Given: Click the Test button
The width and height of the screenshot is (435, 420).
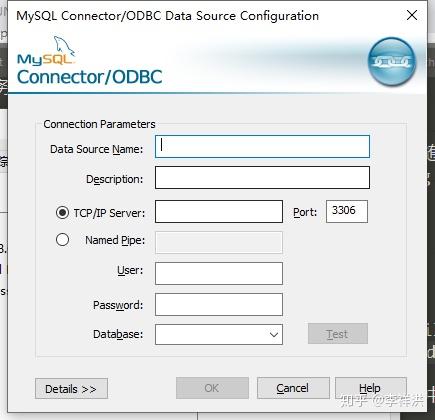Looking at the screenshot, I should pos(338,334).
